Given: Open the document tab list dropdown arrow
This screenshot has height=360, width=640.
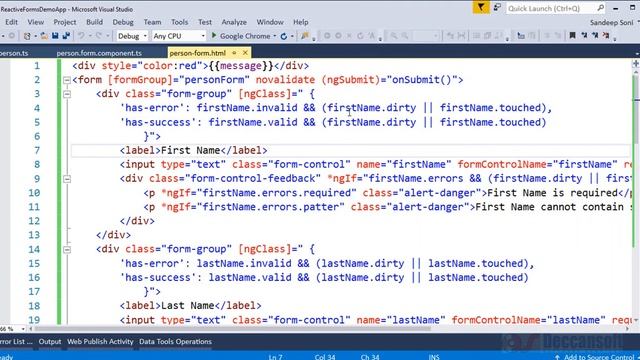Looking at the screenshot, I should (x=637, y=53).
